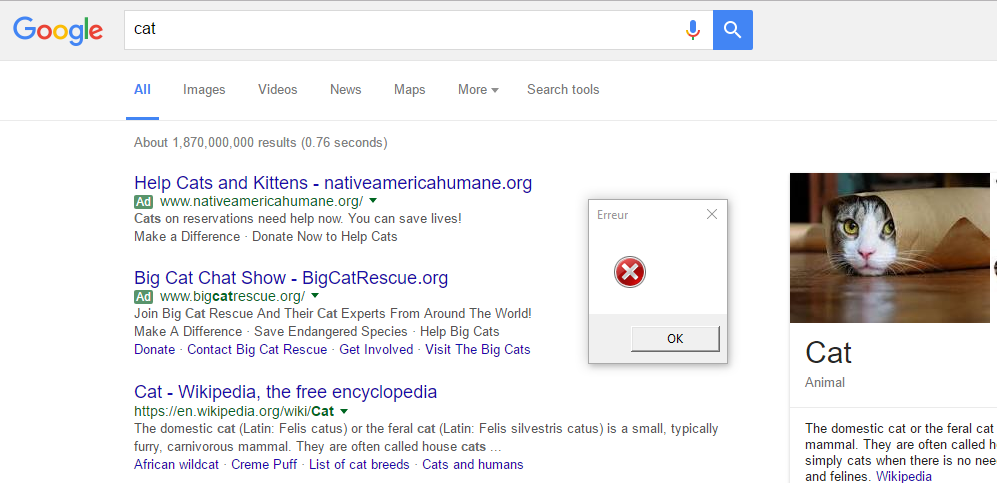
Task: Click the Ad badge for bigcatrescue.org
Action: pyautogui.click(x=144, y=296)
